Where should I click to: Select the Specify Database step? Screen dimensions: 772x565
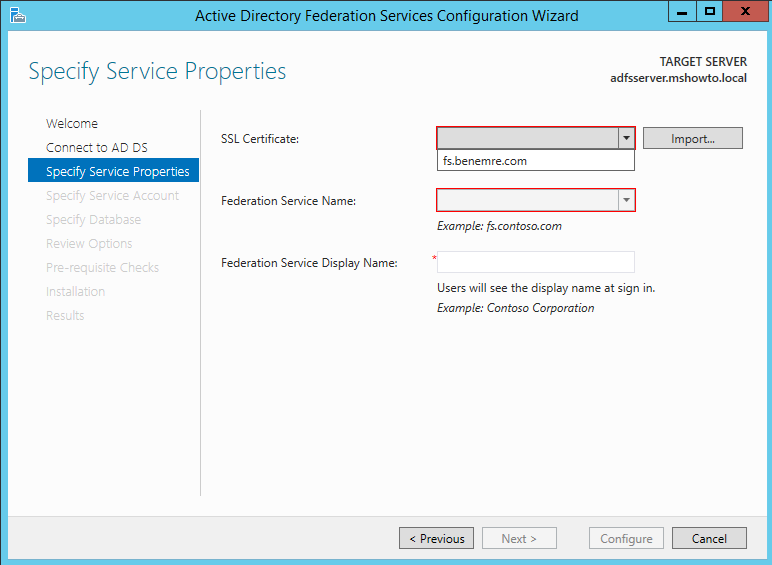coord(93,220)
